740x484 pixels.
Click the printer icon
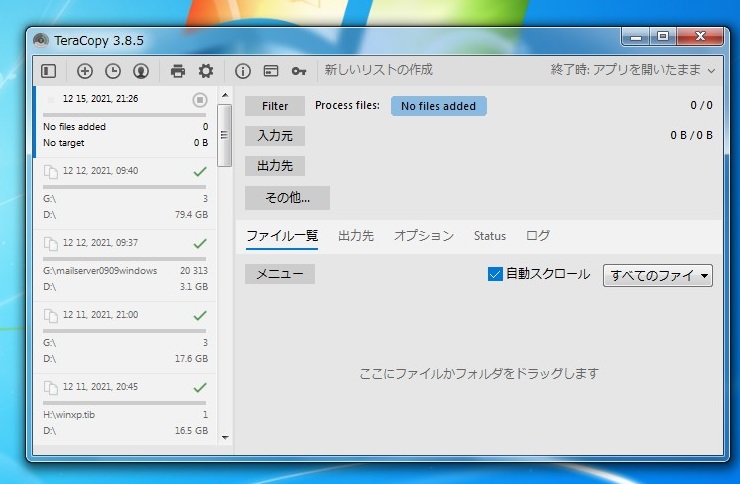click(177, 71)
